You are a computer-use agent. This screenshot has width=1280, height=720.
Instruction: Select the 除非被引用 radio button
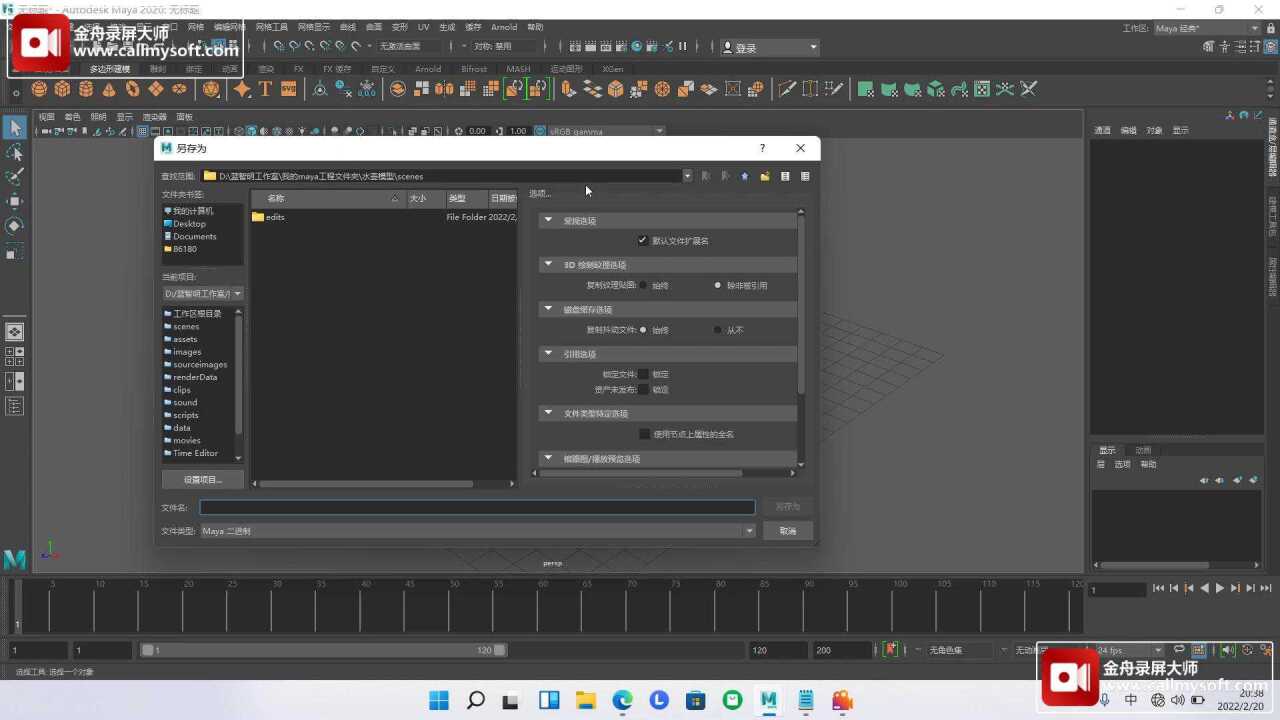click(718, 286)
